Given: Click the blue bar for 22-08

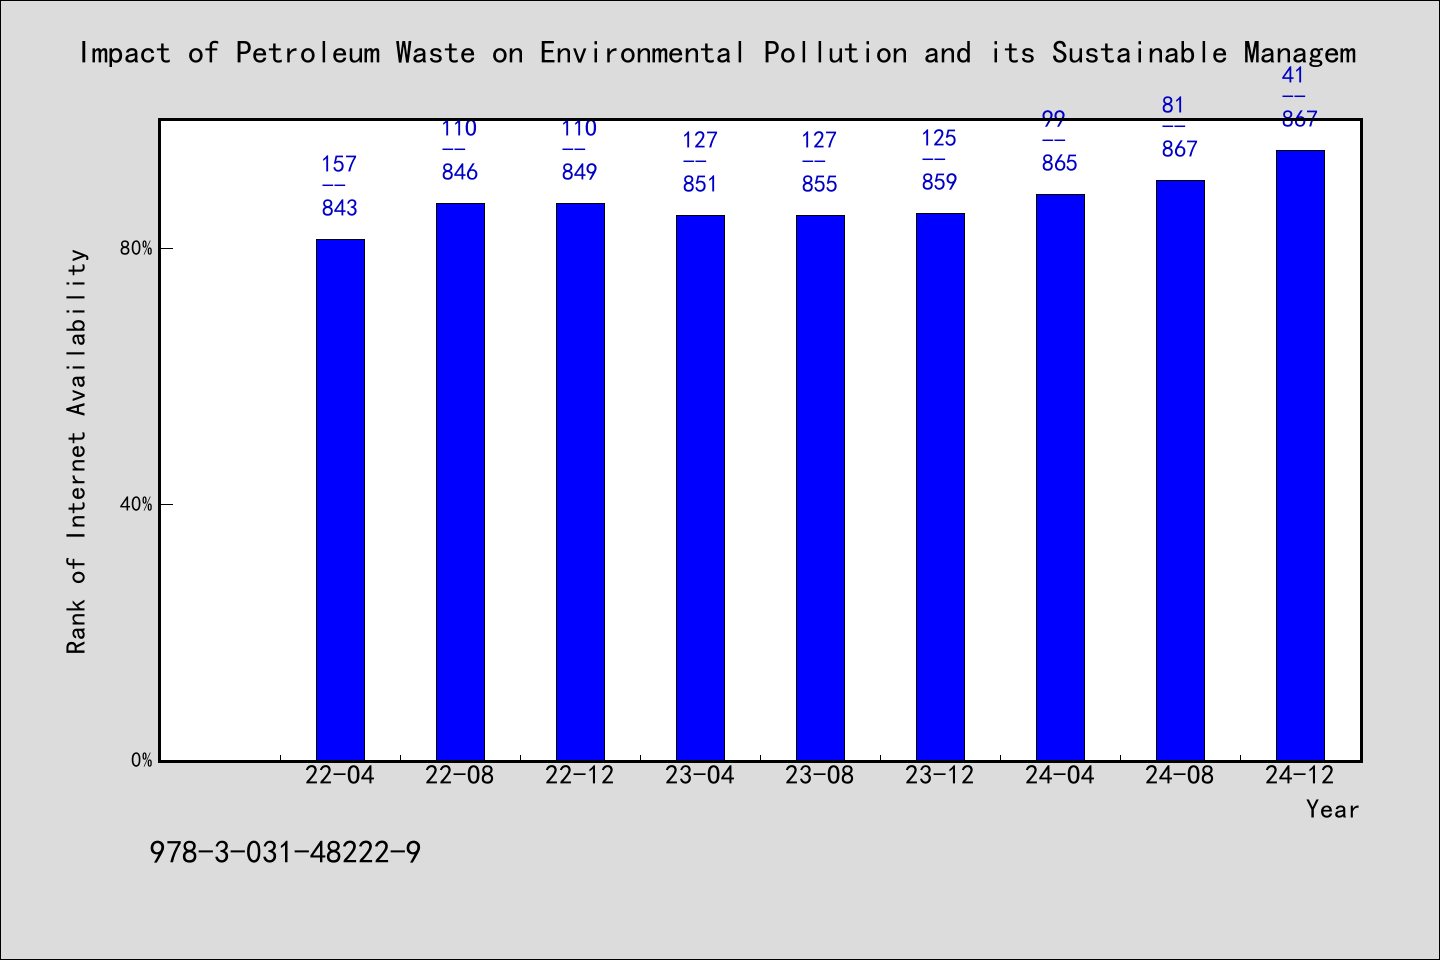Looking at the screenshot, I should (x=460, y=482).
